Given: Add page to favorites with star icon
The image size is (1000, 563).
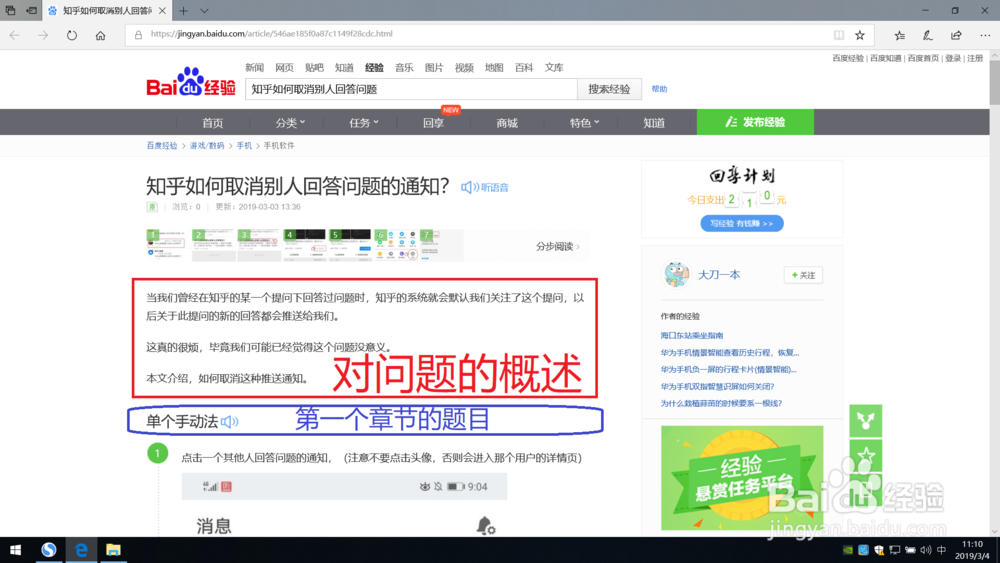Looking at the screenshot, I should [860, 35].
